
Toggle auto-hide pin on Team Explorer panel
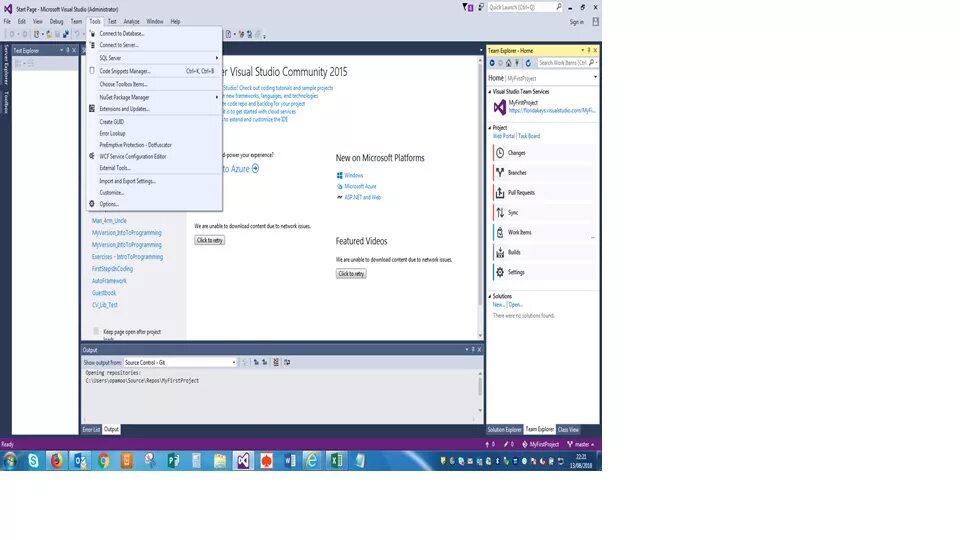point(589,50)
